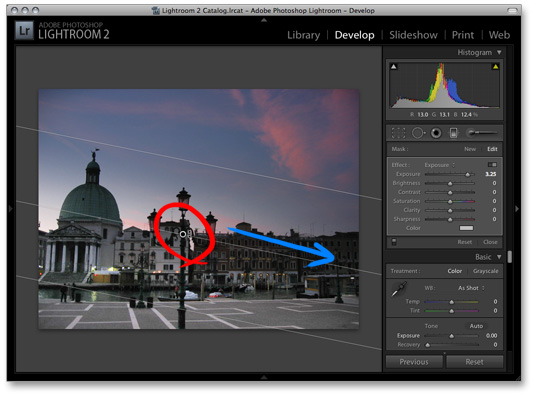Apply Auto tone adjustment
Image resolution: width=534 pixels, height=396 pixels.
pyautogui.click(x=476, y=326)
